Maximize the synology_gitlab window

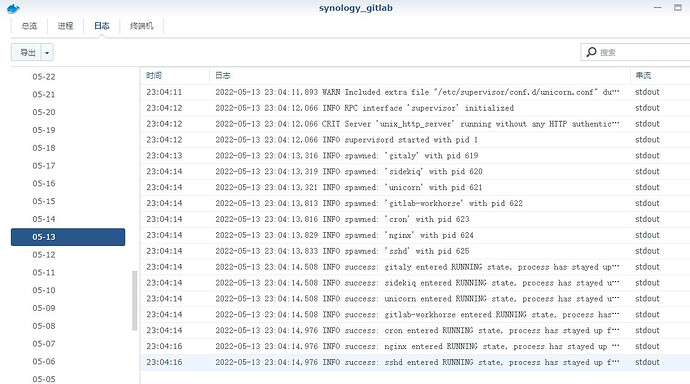click(x=678, y=7)
